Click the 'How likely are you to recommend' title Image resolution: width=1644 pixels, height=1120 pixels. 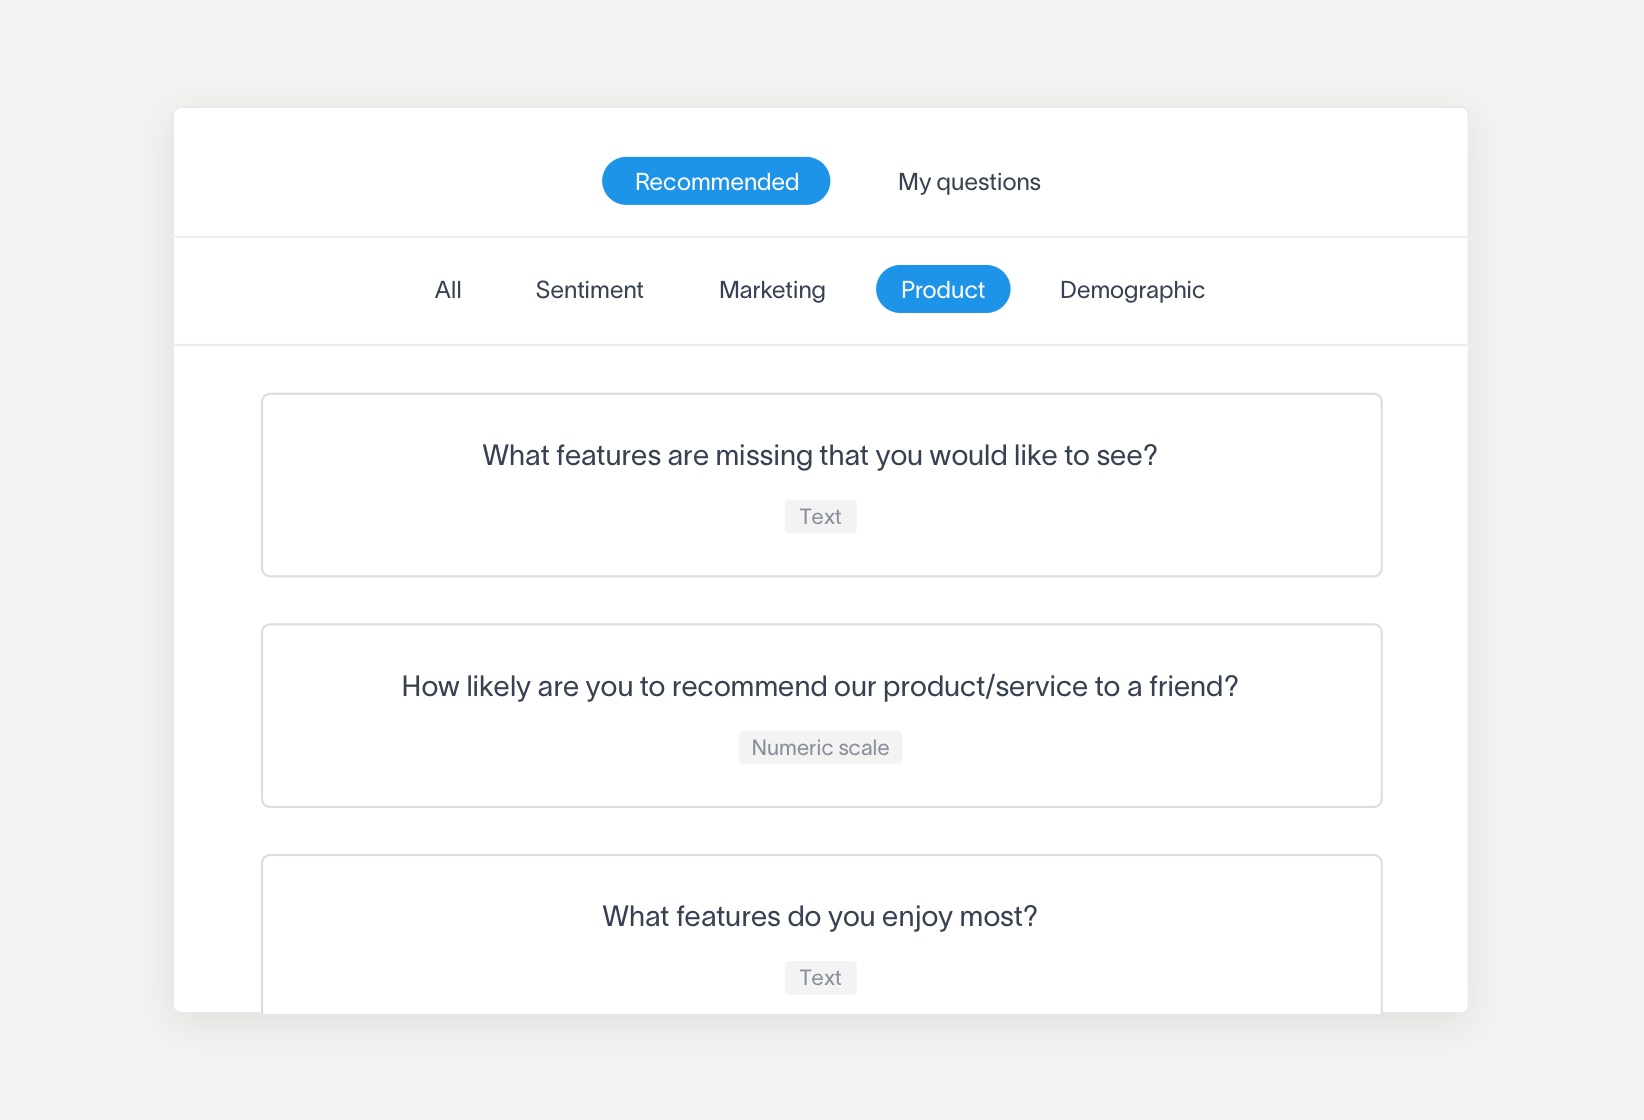coord(820,687)
